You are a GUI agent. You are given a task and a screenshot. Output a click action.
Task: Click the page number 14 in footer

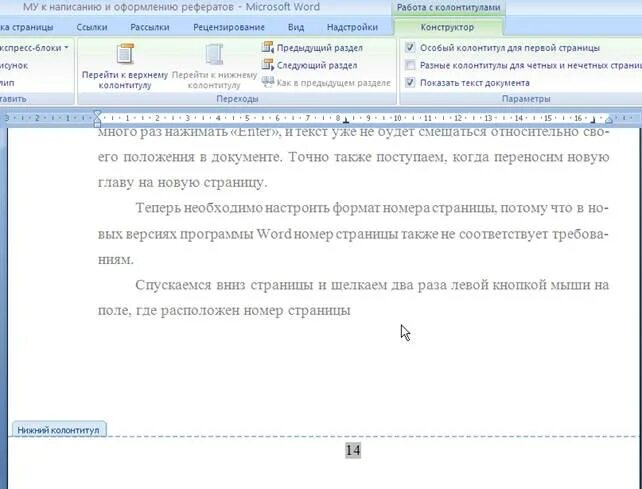[x=353, y=451]
